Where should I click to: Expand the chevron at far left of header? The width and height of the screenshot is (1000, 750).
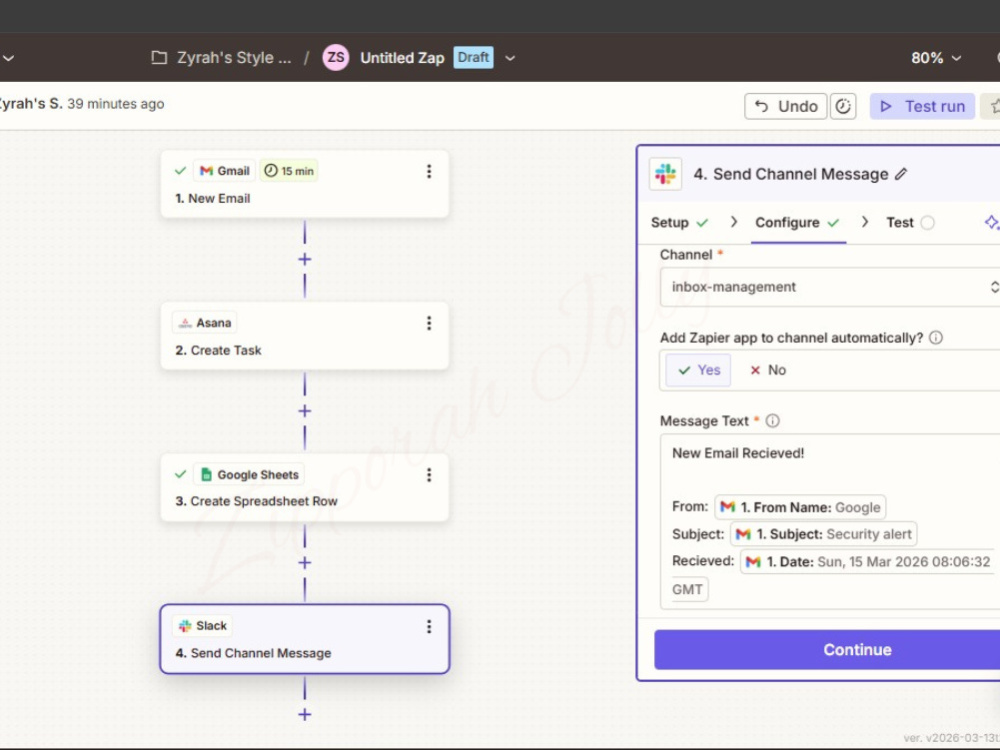[8, 58]
